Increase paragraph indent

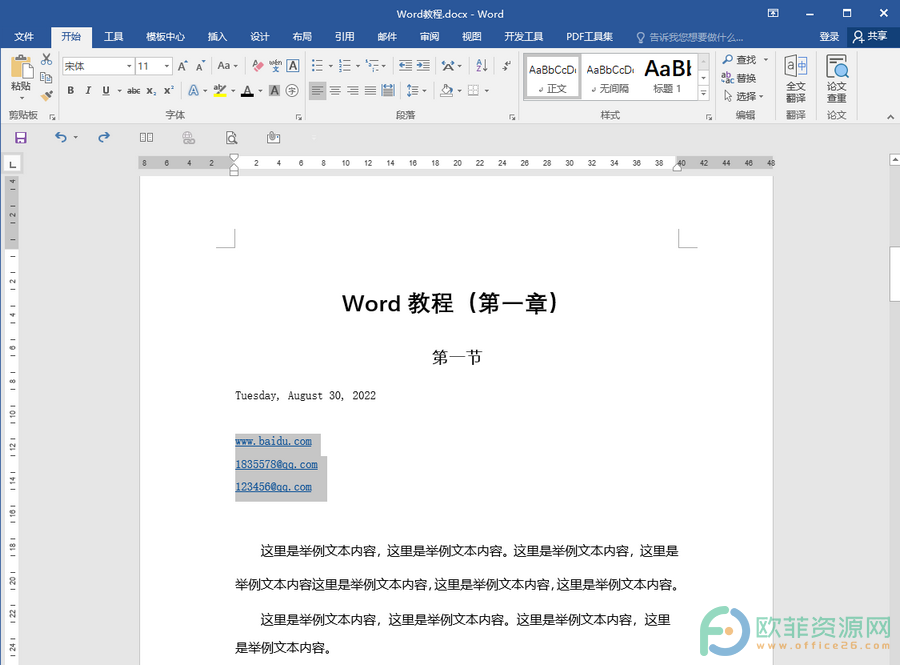pos(423,66)
